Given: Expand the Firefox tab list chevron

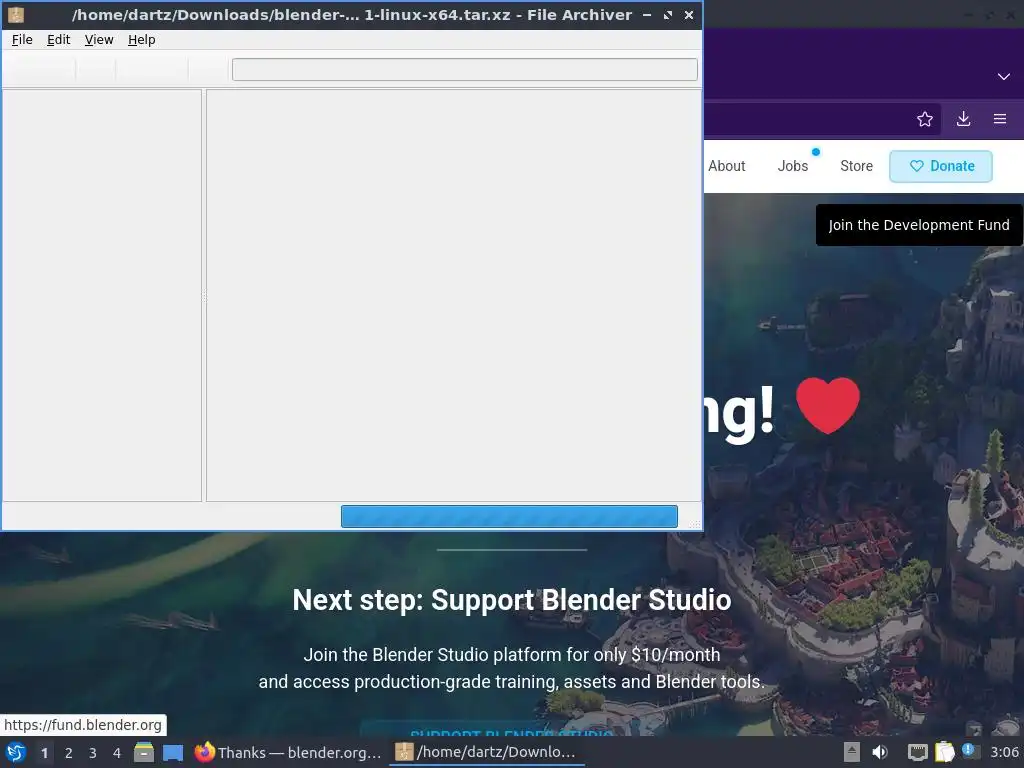Looking at the screenshot, I should 1004,76.
